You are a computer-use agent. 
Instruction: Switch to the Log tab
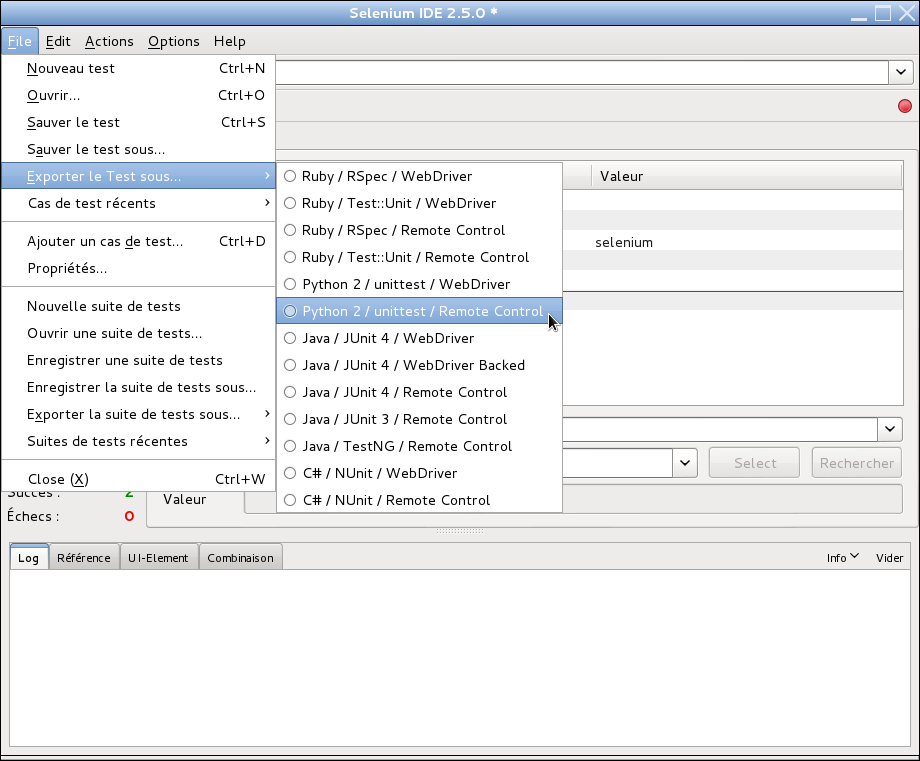pyautogui.click(x=29, y=557)
